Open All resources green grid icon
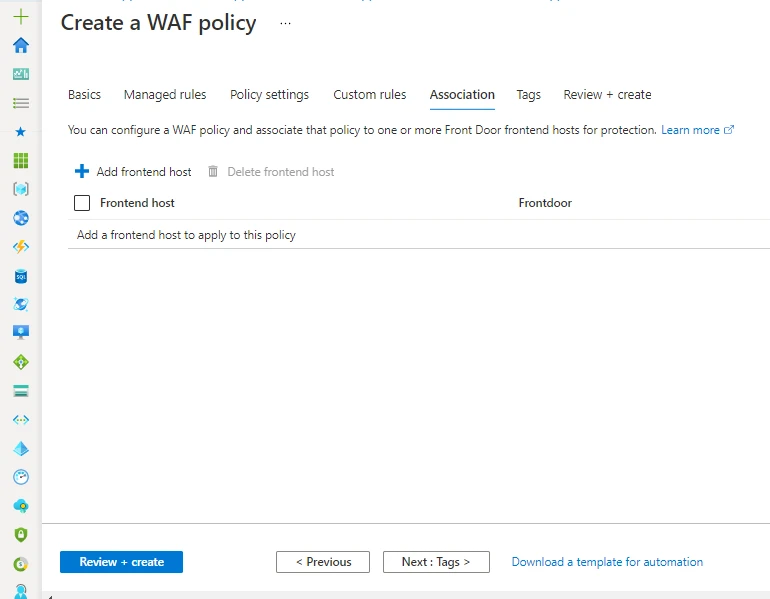The image size is (770, 599). coord(21,161)
